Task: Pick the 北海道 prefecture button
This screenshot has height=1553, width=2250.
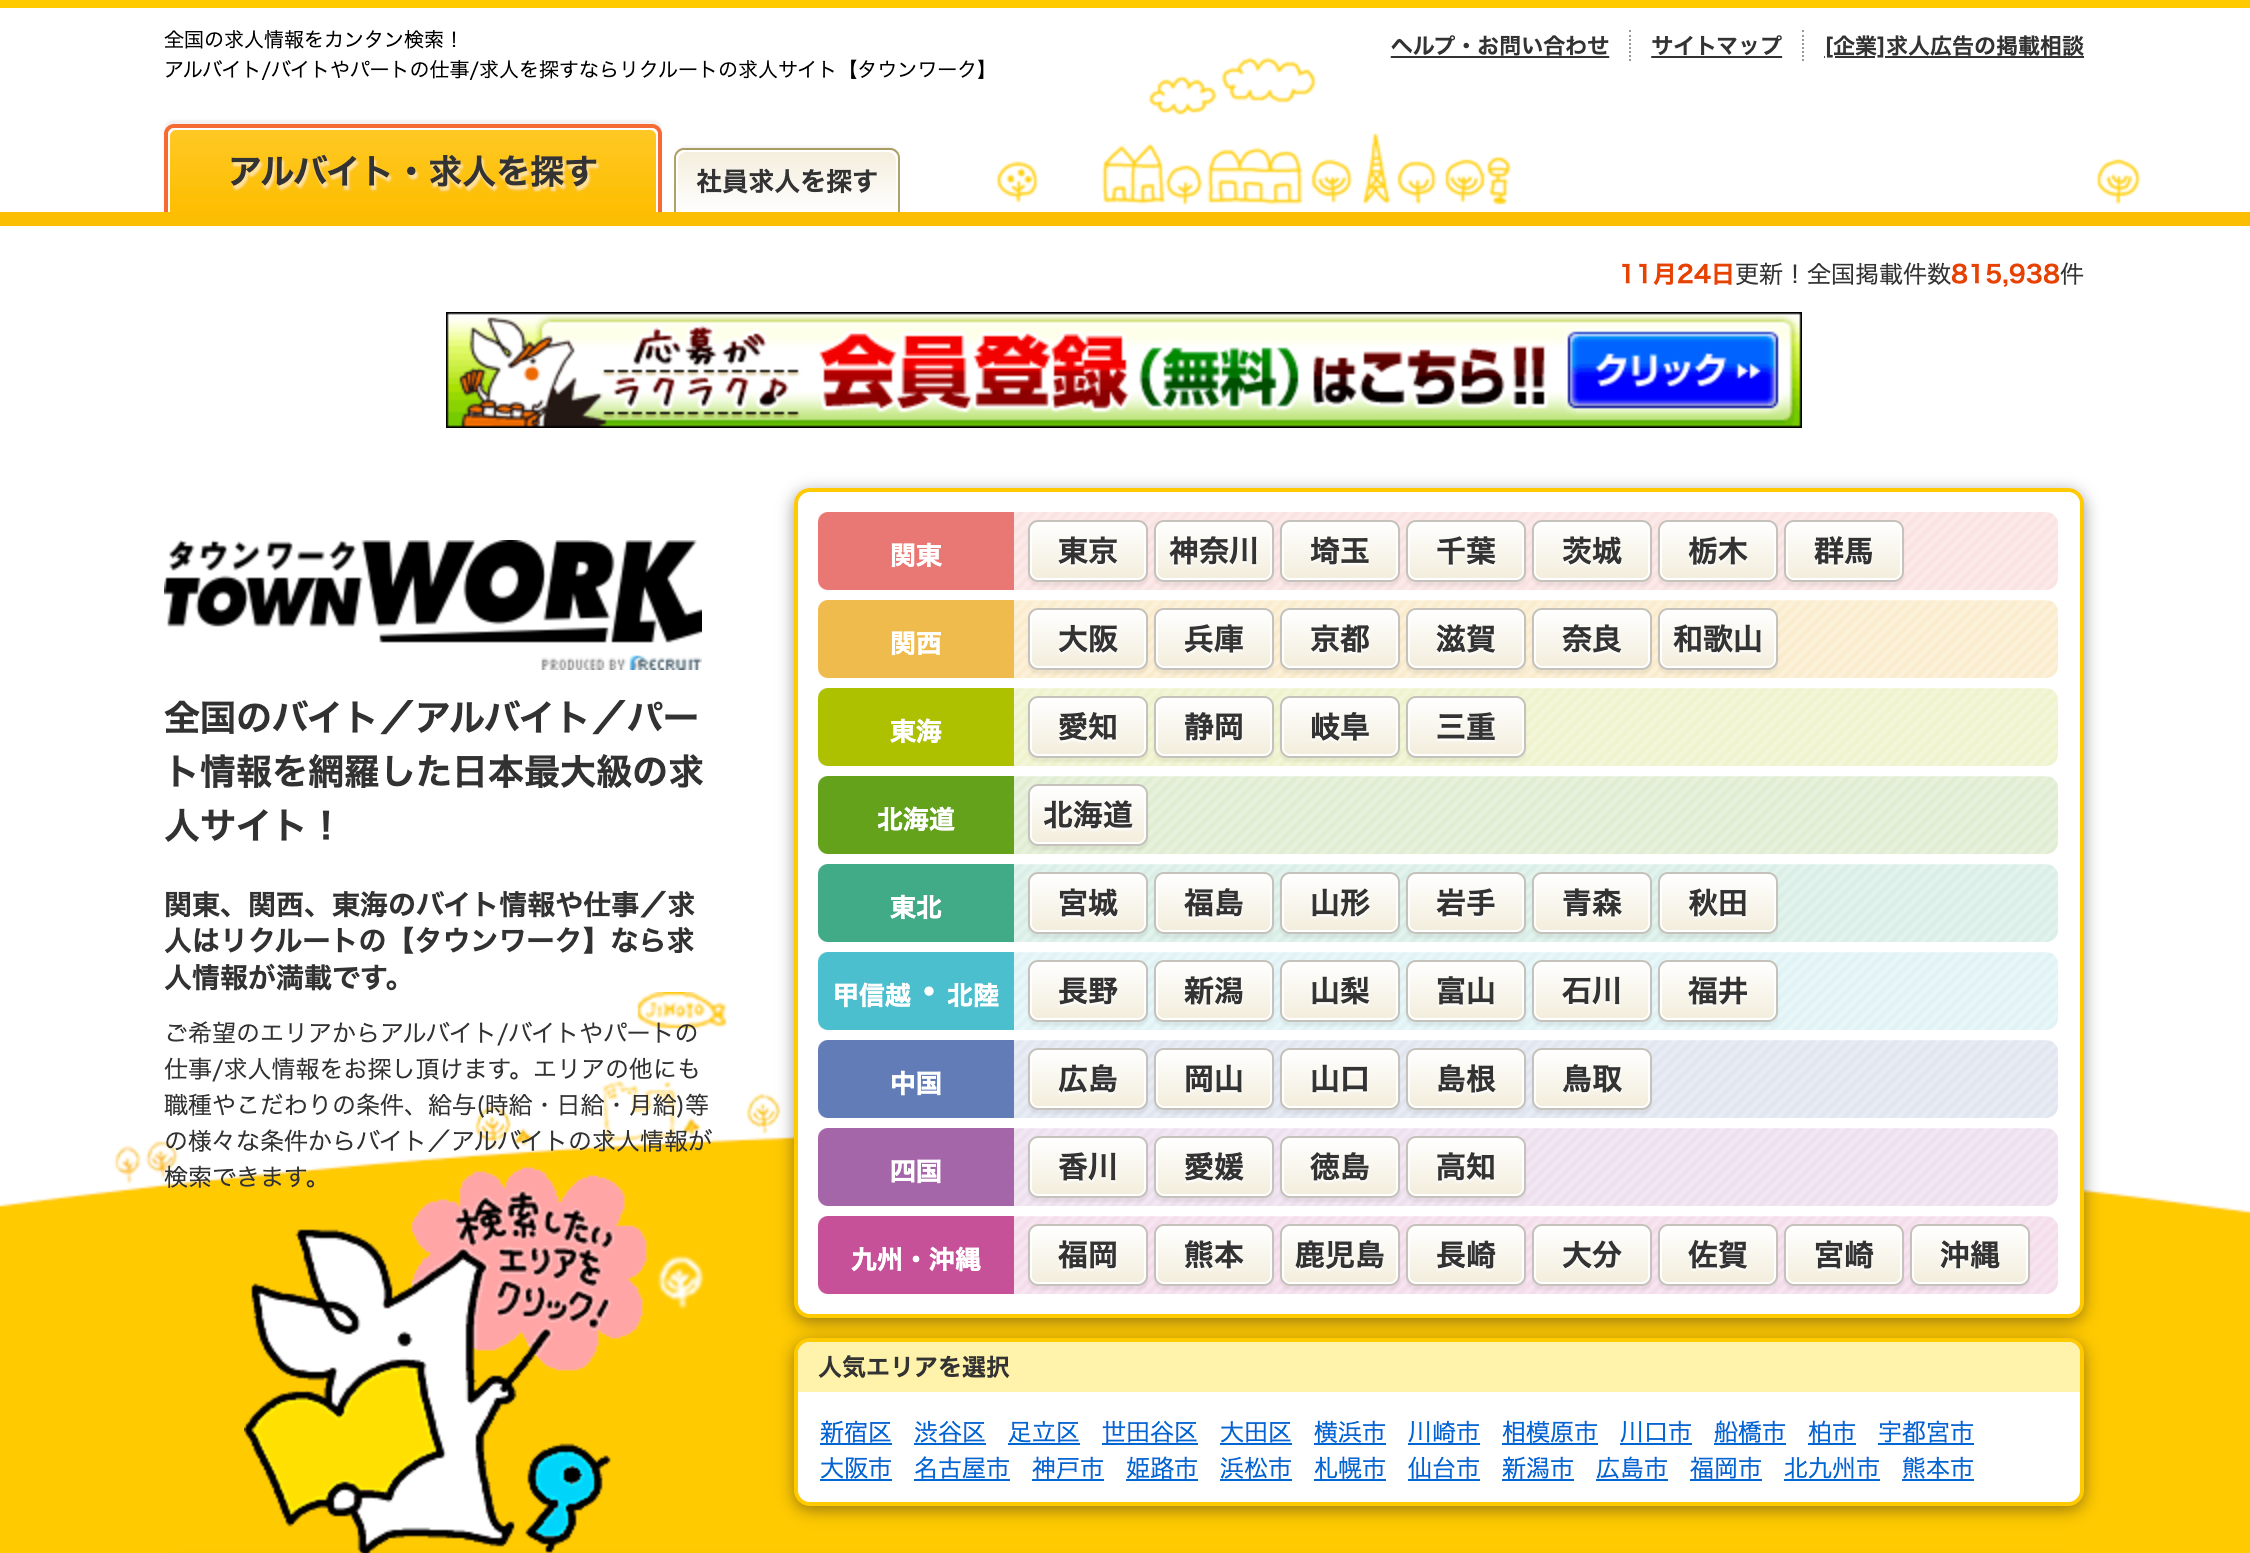Action: point(1087,815)
